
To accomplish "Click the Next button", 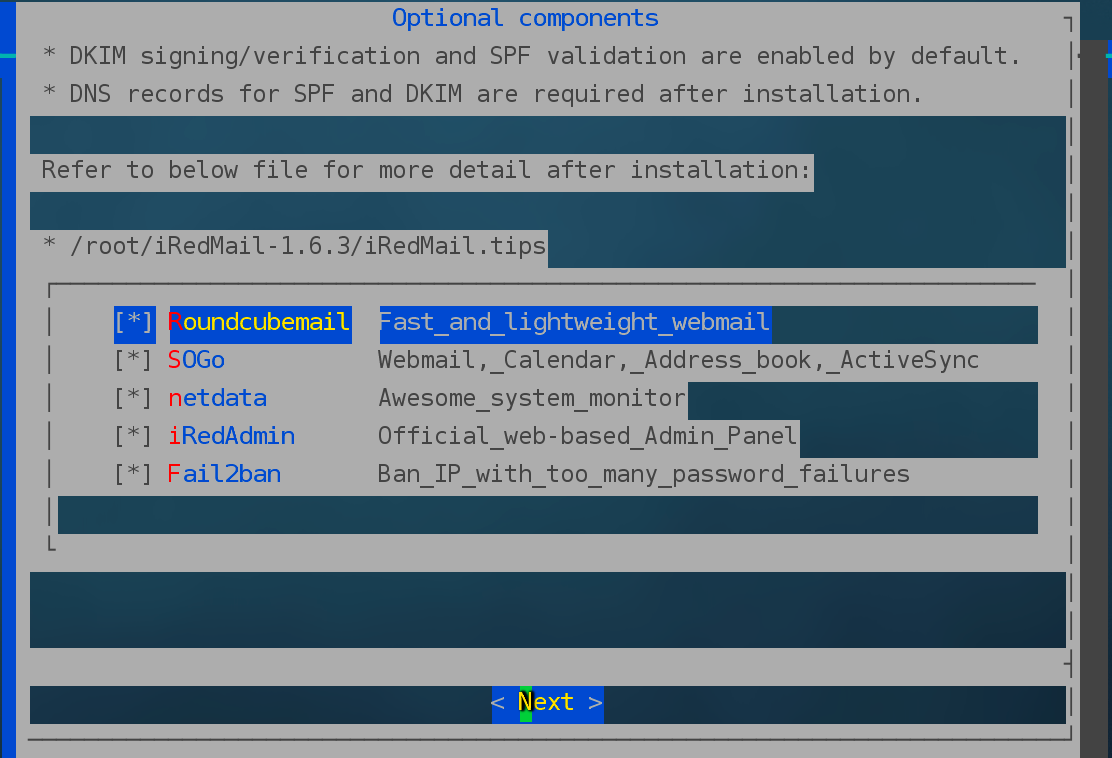I will coord(547,704).
